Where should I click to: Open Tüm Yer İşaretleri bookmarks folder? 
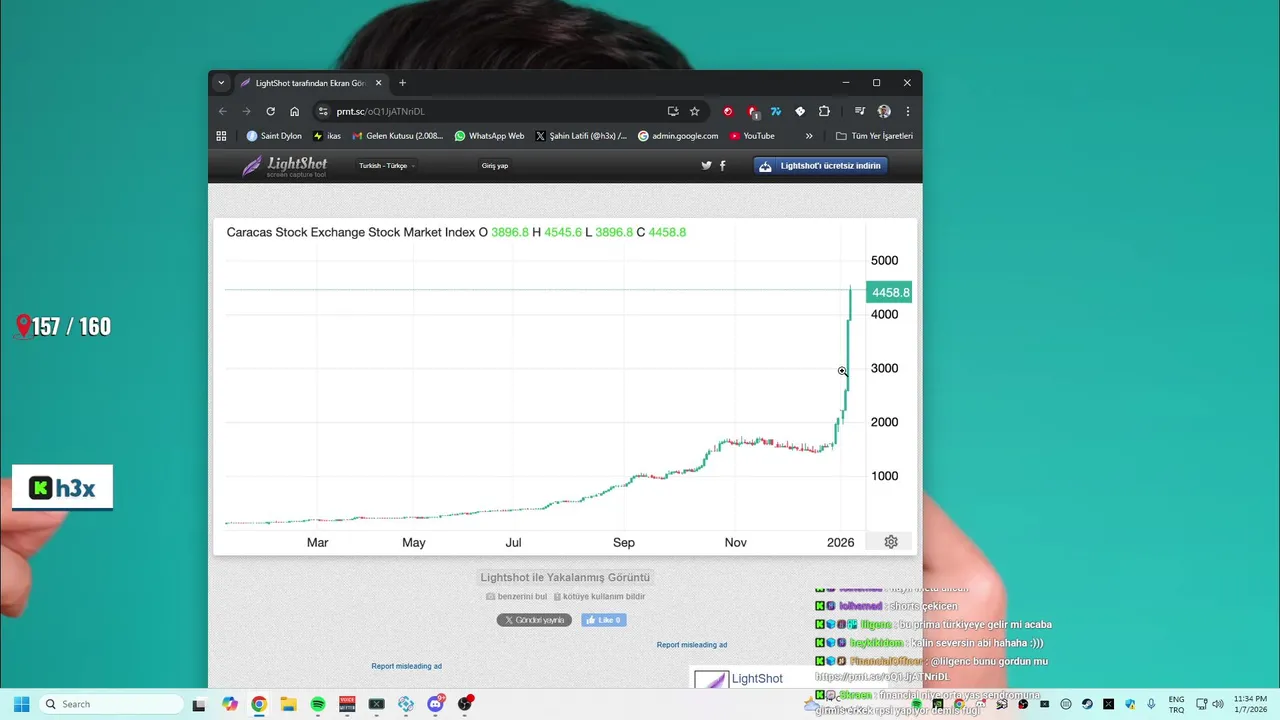(x=874, y=136)
